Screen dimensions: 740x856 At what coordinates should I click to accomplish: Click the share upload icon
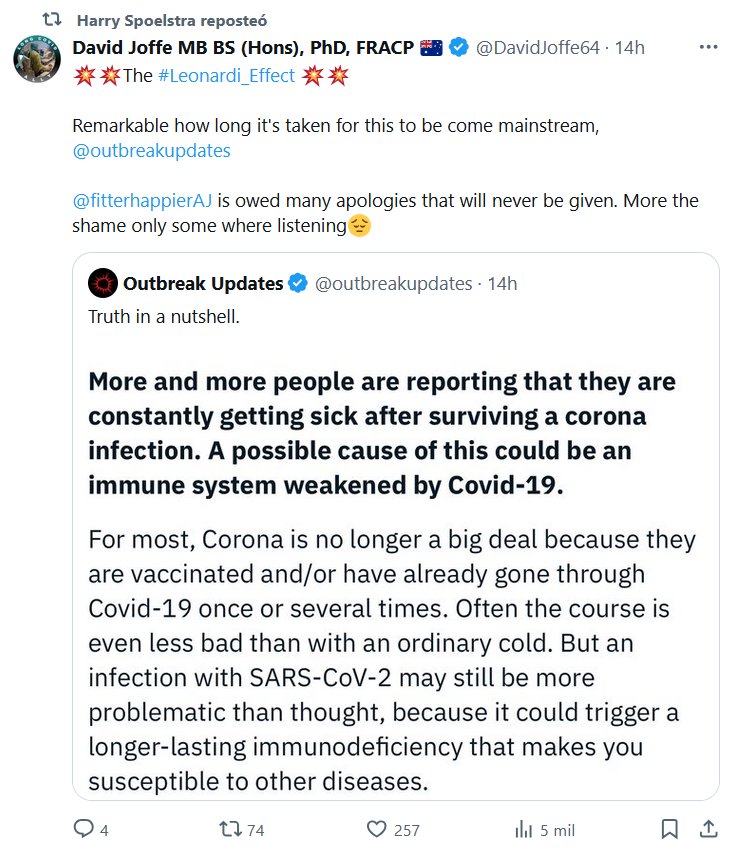(x=707, y=829)
